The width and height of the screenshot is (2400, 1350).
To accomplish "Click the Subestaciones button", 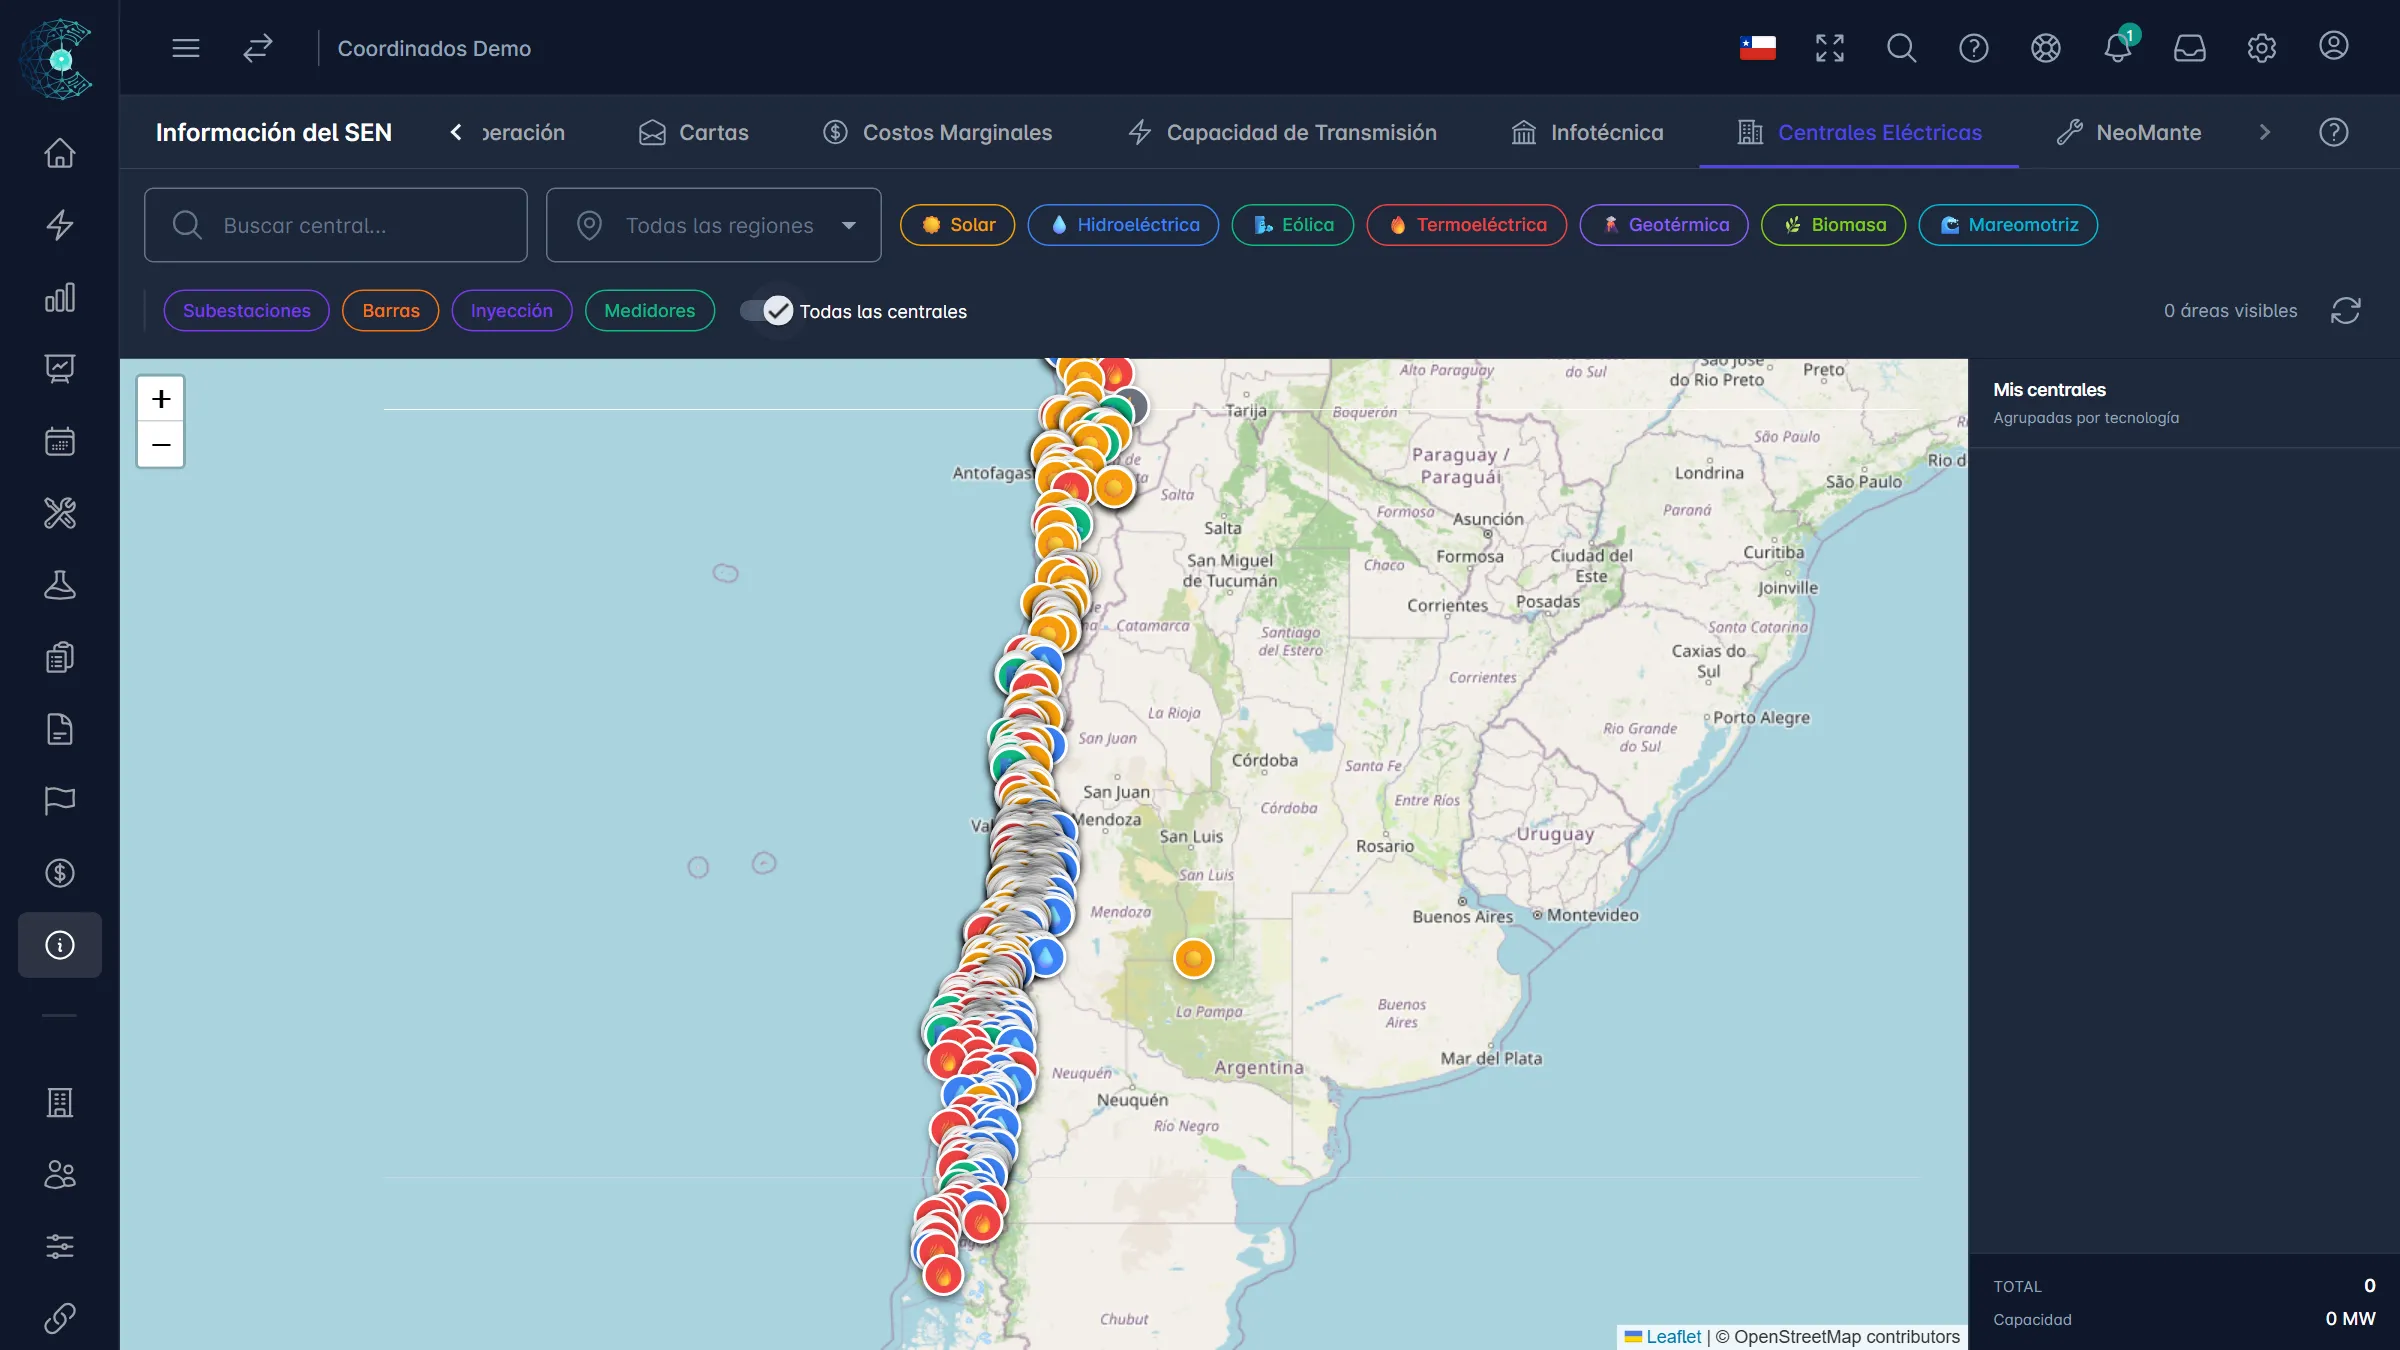I will pos(246,311).
